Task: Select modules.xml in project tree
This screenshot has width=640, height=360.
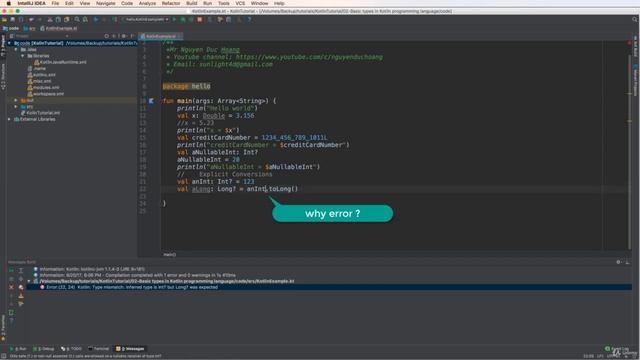Action: pyautogui.click(x=43, y=87)
